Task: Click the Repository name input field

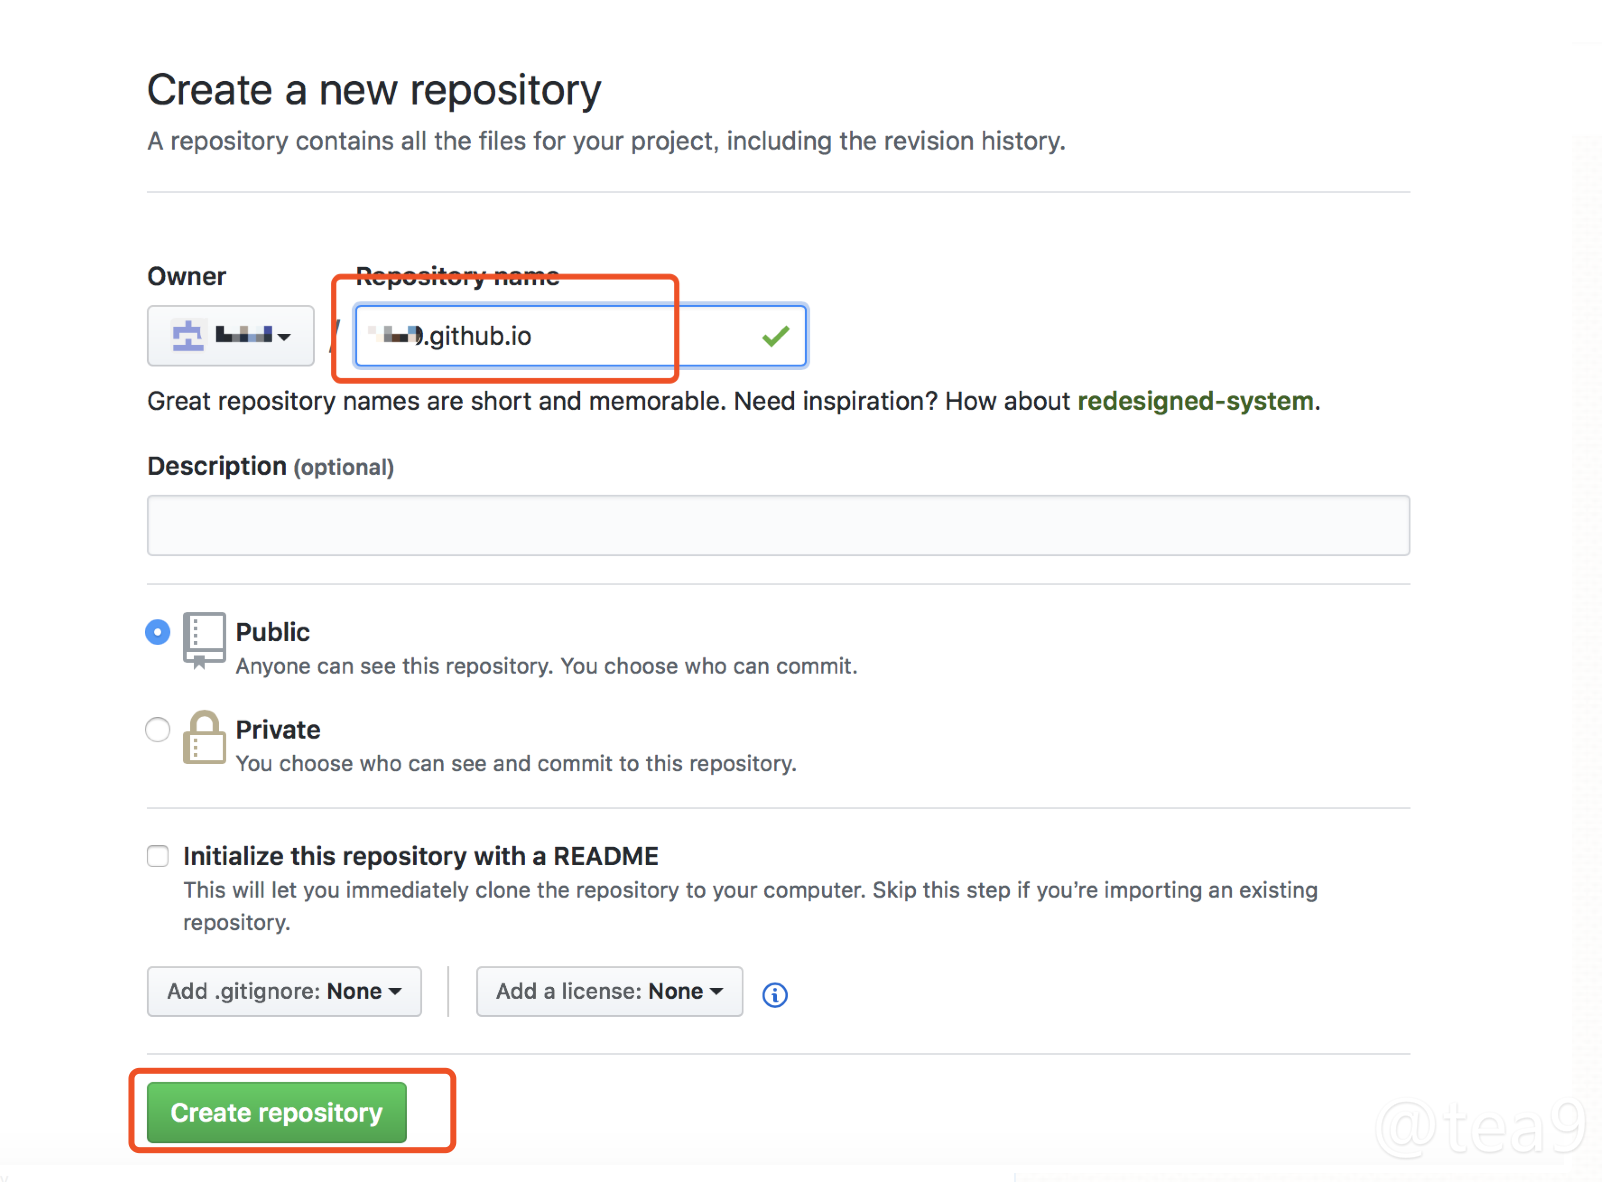Action: click(x=580, y=336)
